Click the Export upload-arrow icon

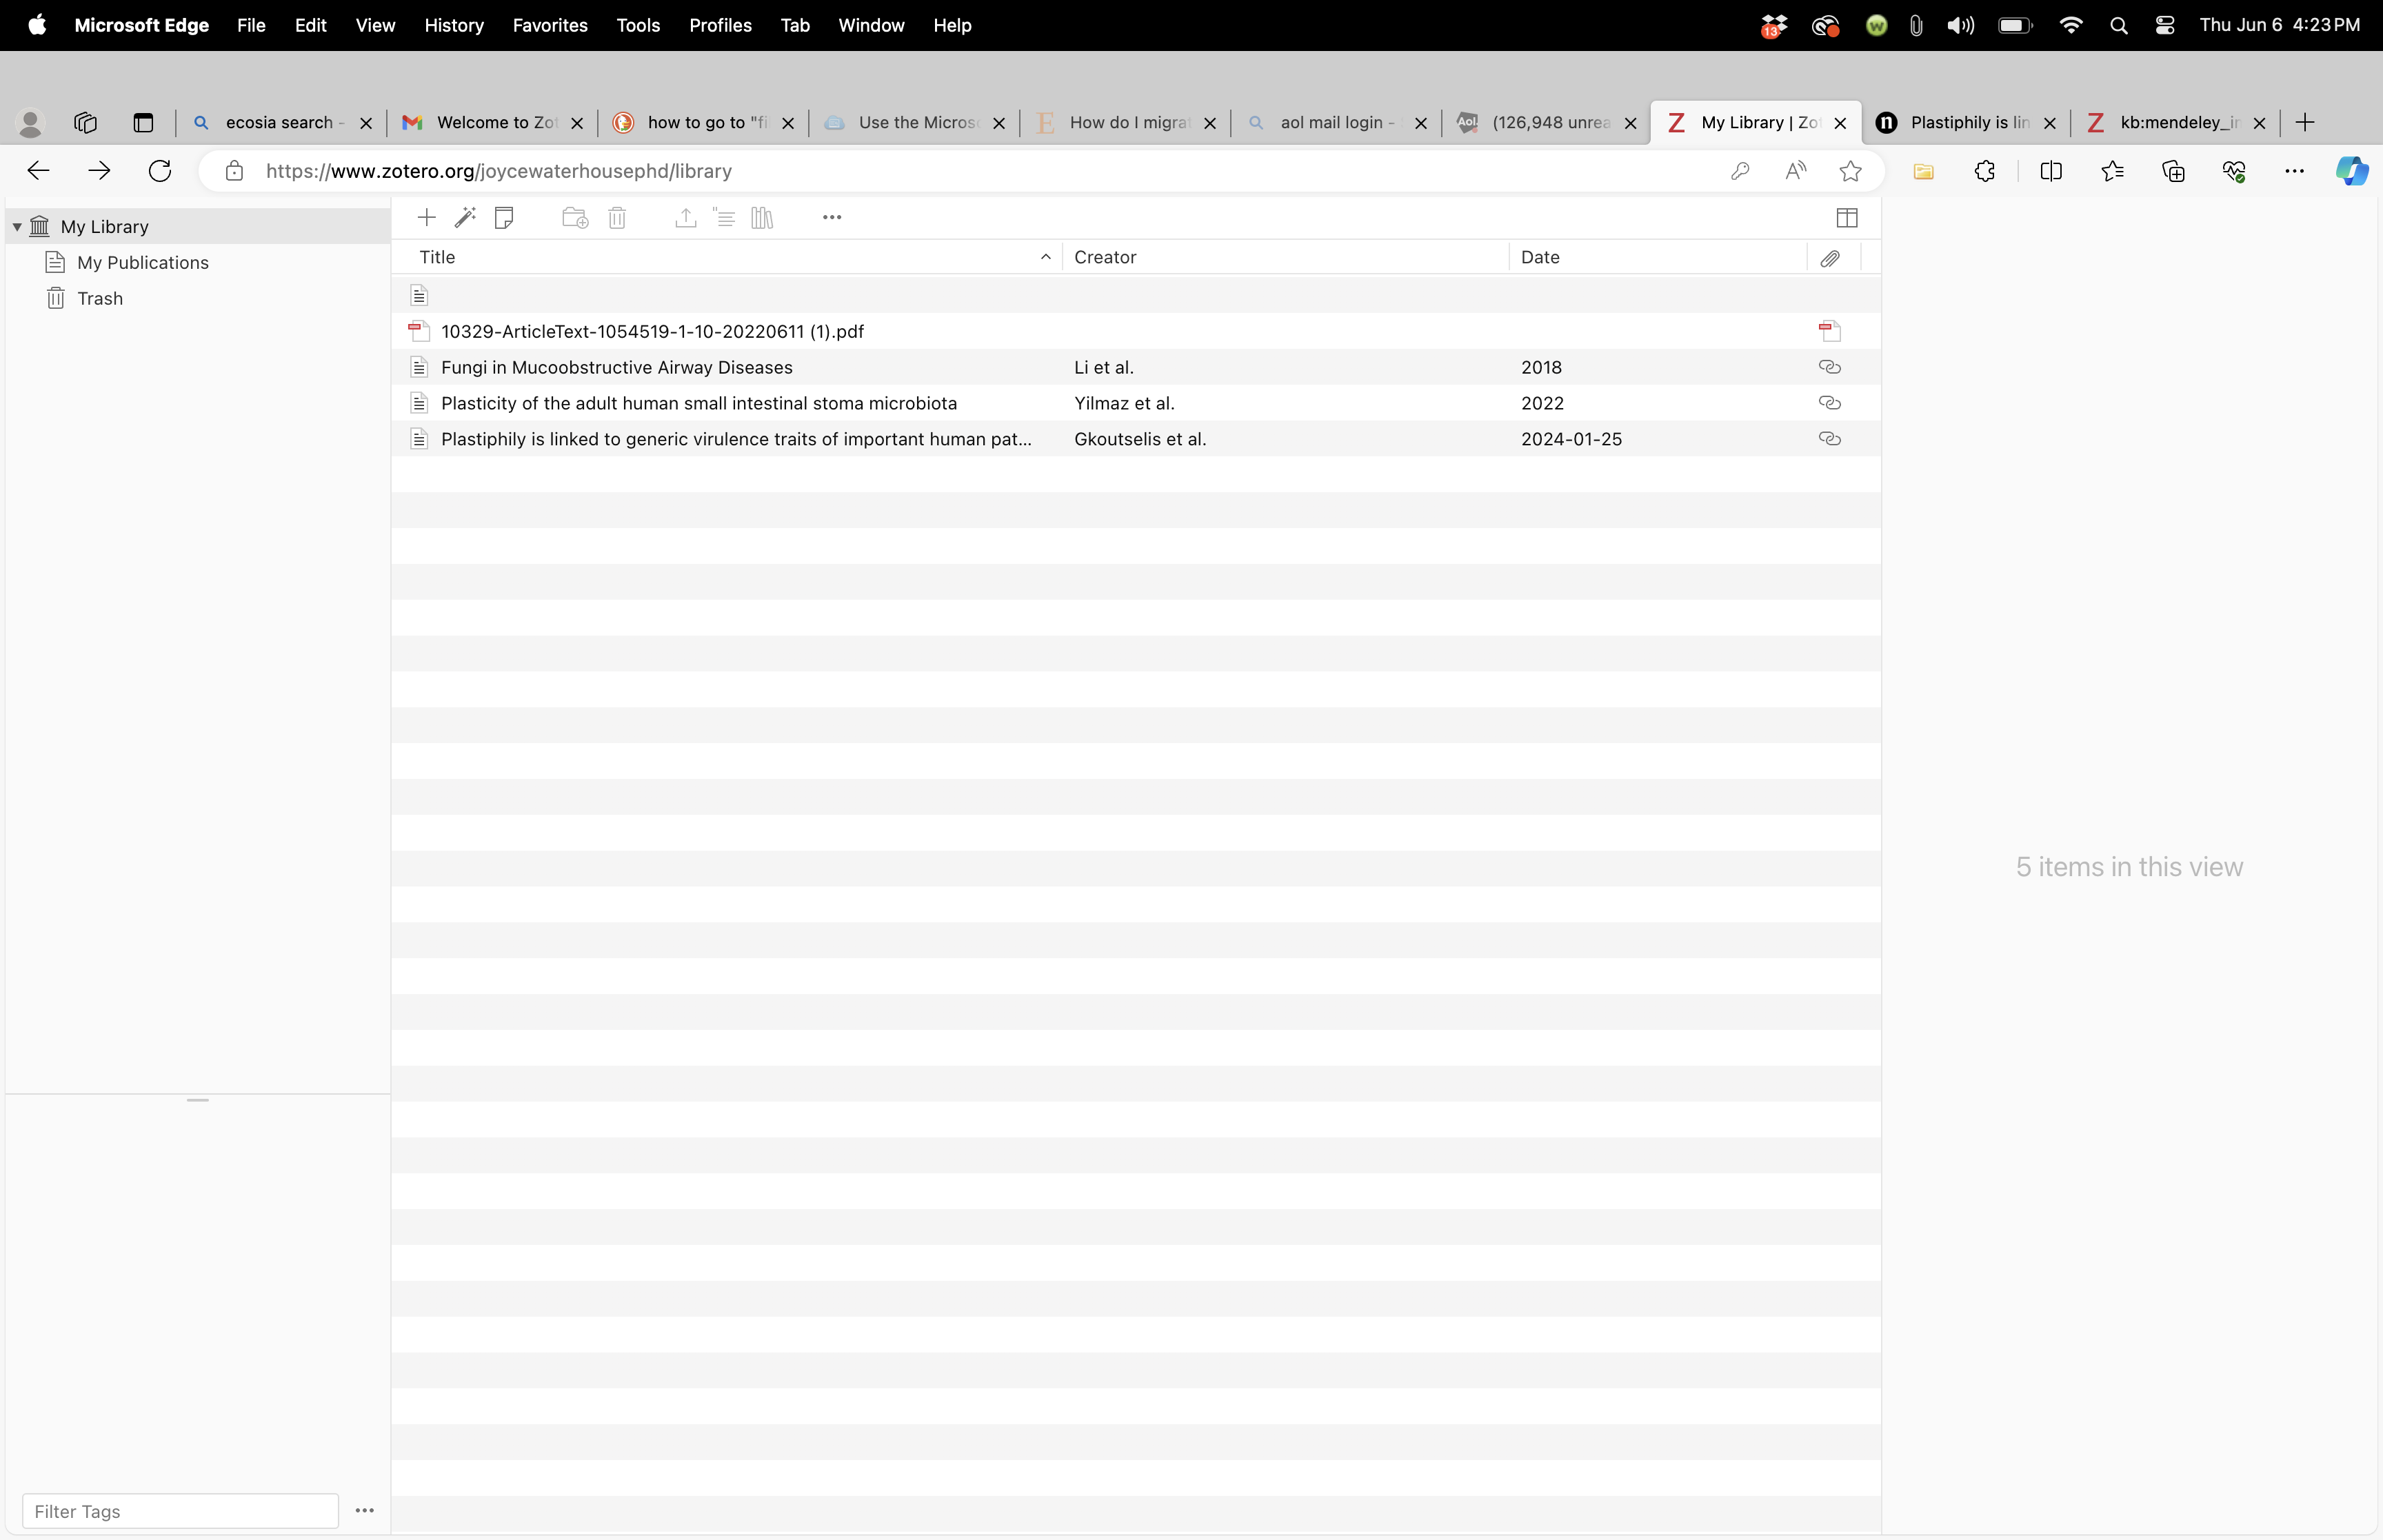pos(685,217)
